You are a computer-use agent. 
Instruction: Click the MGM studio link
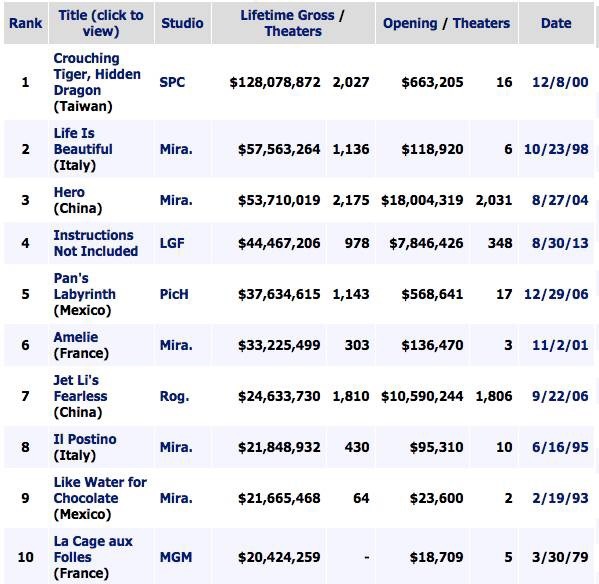coord(176,557)
